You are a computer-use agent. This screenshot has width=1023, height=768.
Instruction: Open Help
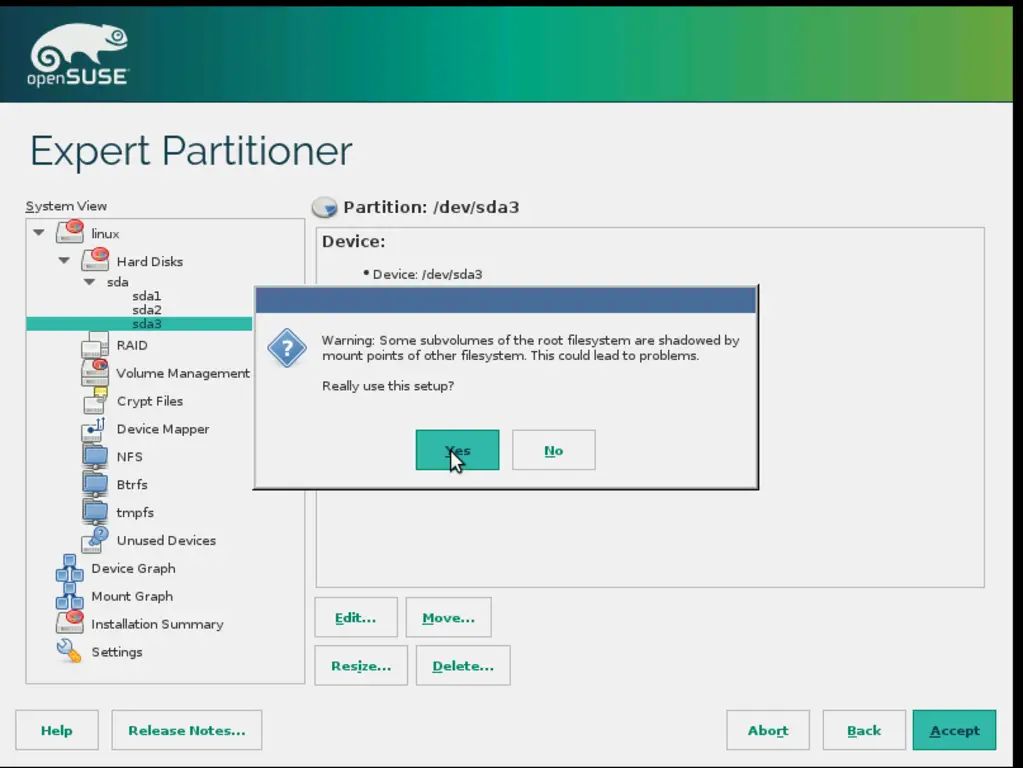57,730
